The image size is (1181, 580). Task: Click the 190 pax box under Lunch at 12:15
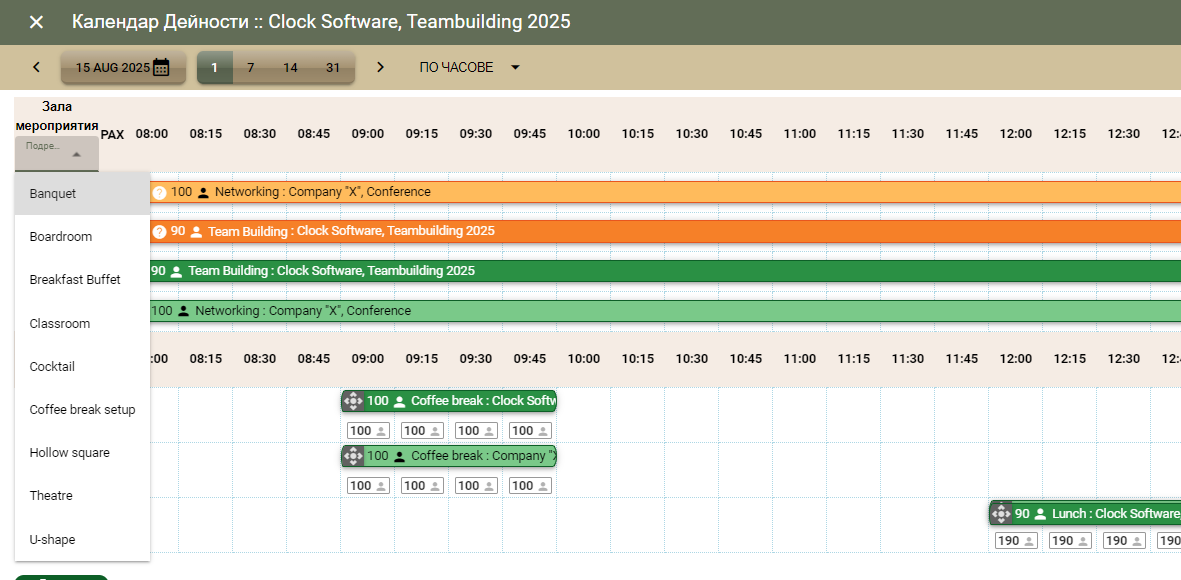tap(1070, 541)
